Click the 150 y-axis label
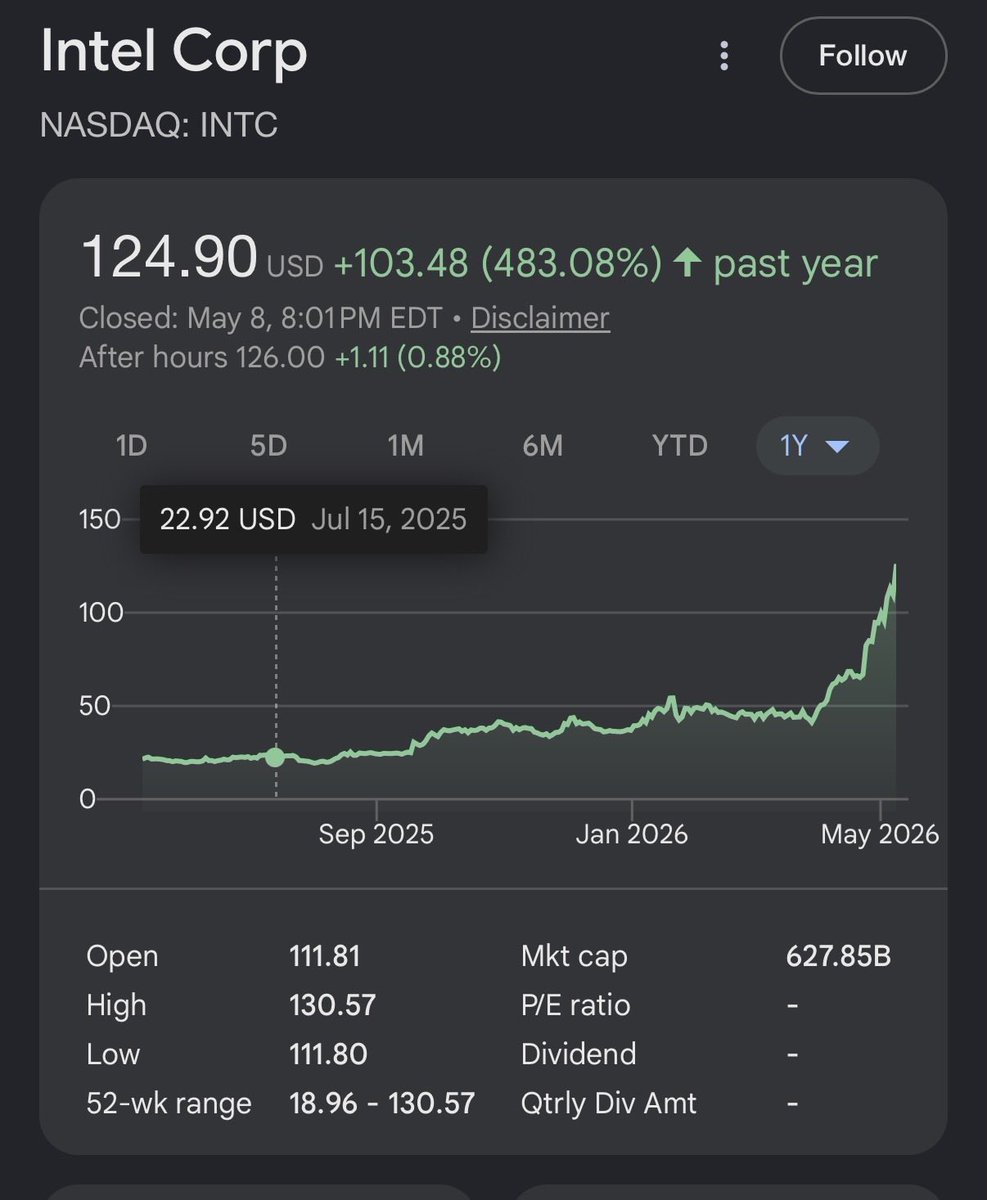Screen dimensions: 987x1200 click(x=100, y=519)
